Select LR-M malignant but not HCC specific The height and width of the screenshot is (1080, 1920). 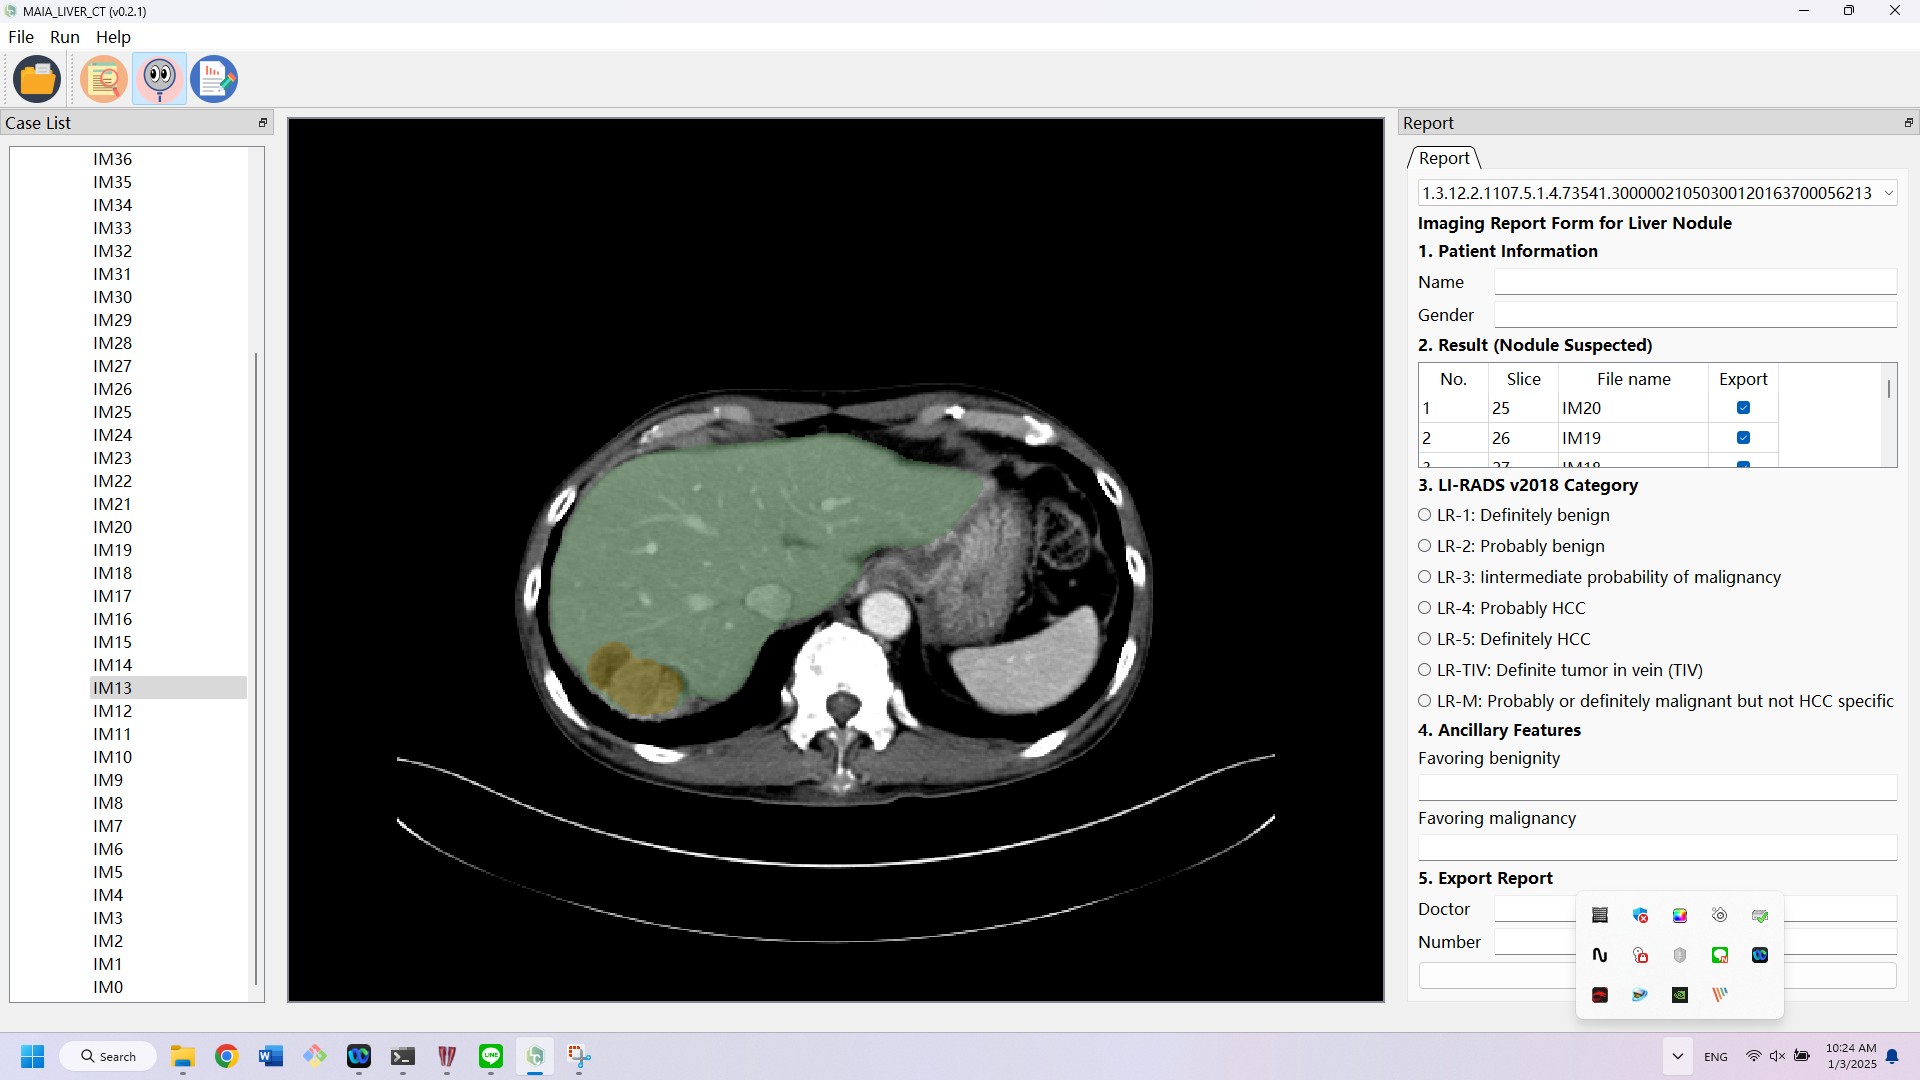point(1656,701)
